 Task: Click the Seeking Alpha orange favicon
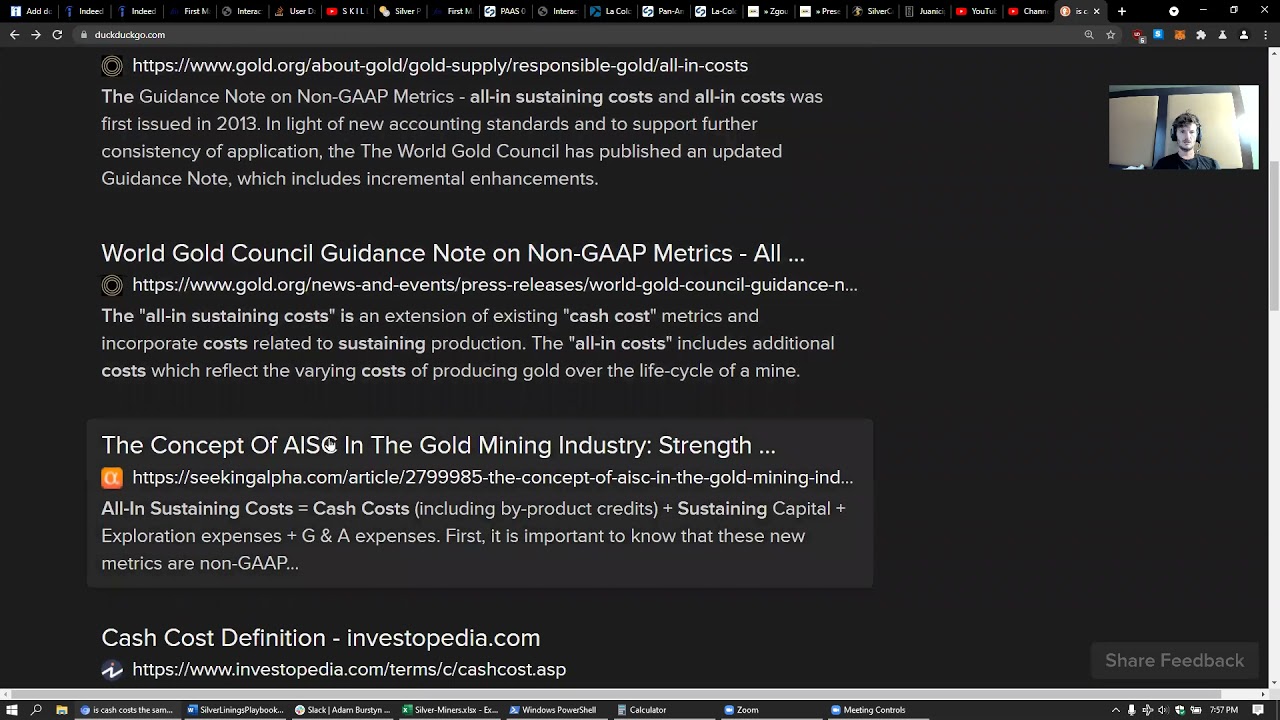[x=112, y=478]
